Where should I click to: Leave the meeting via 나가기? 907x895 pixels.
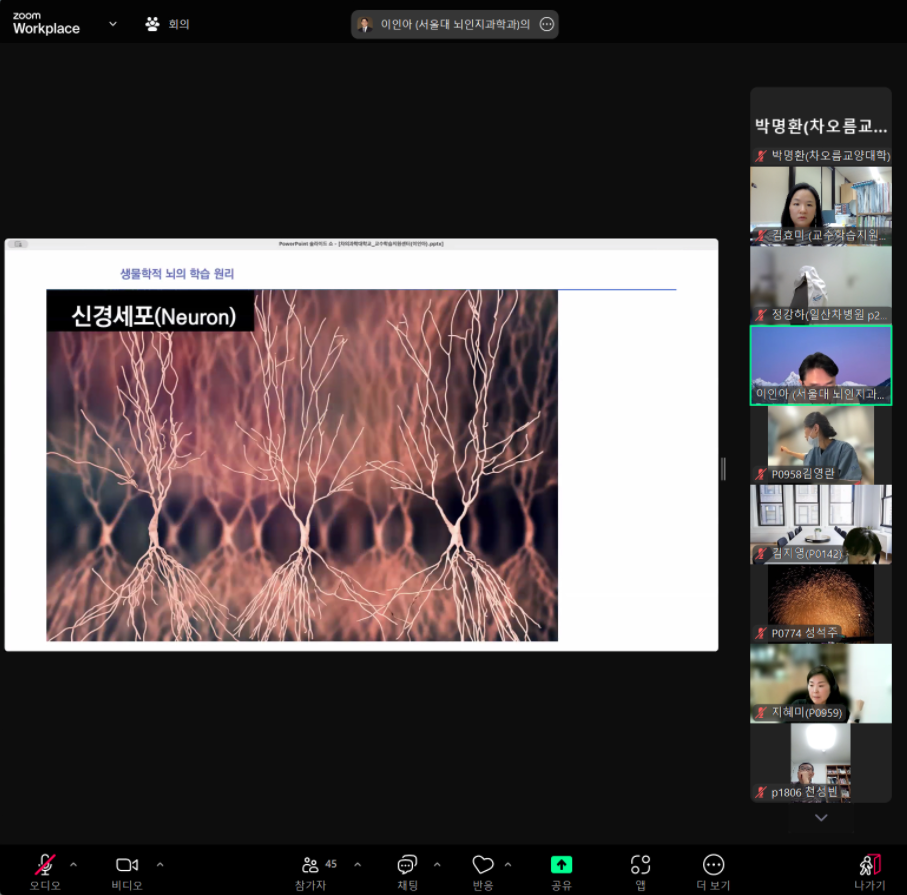[869, 865]
